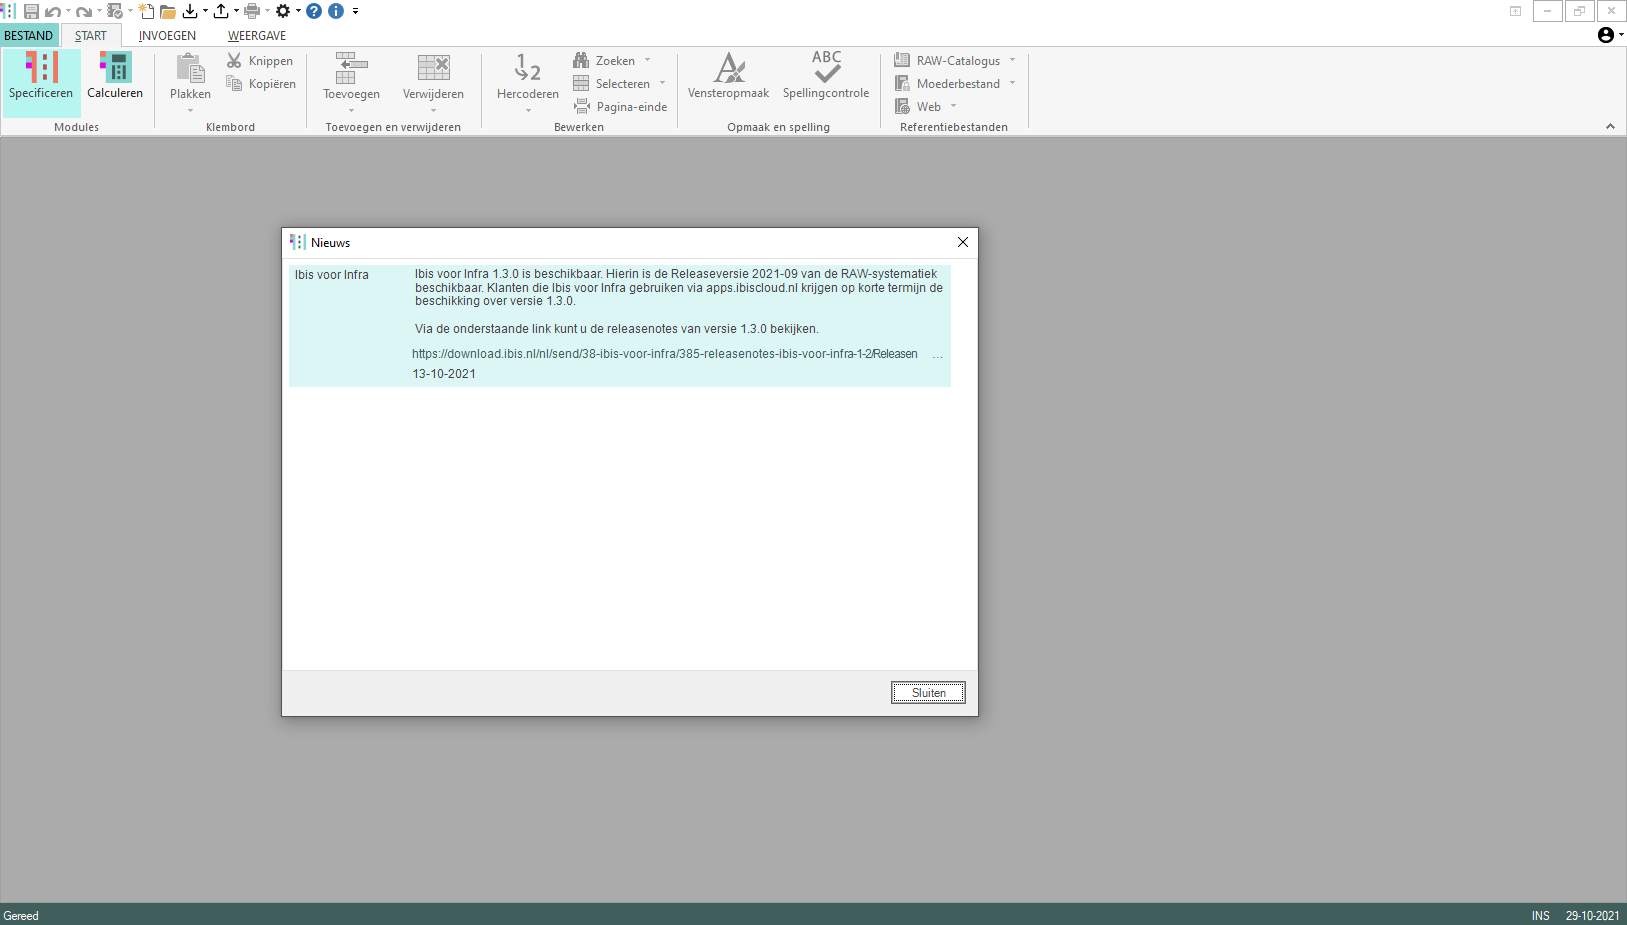Open Help with the question mark icon
This screenshot has width=1627, height=925.
(314, 11)
